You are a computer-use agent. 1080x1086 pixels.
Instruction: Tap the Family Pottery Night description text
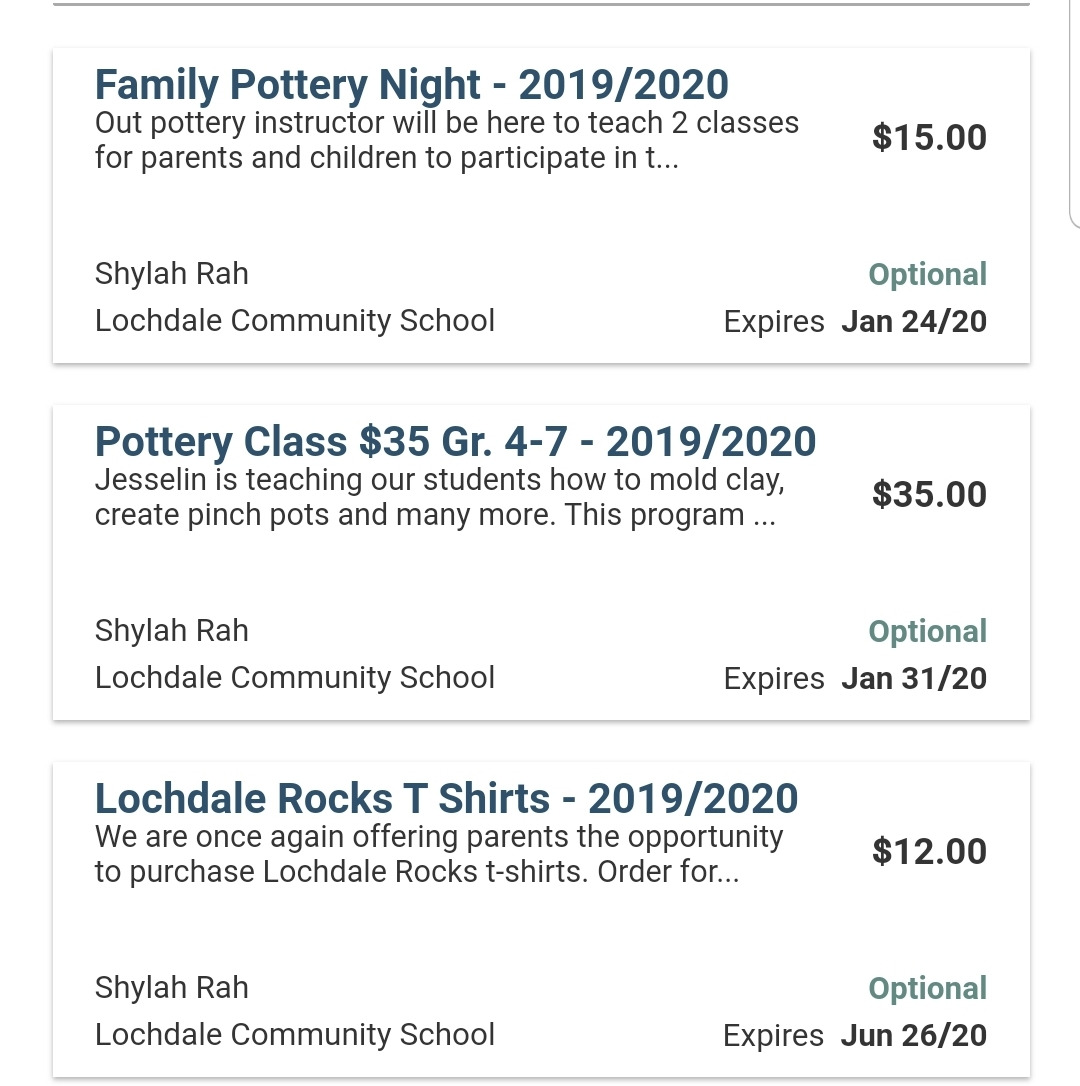point(446,141)
